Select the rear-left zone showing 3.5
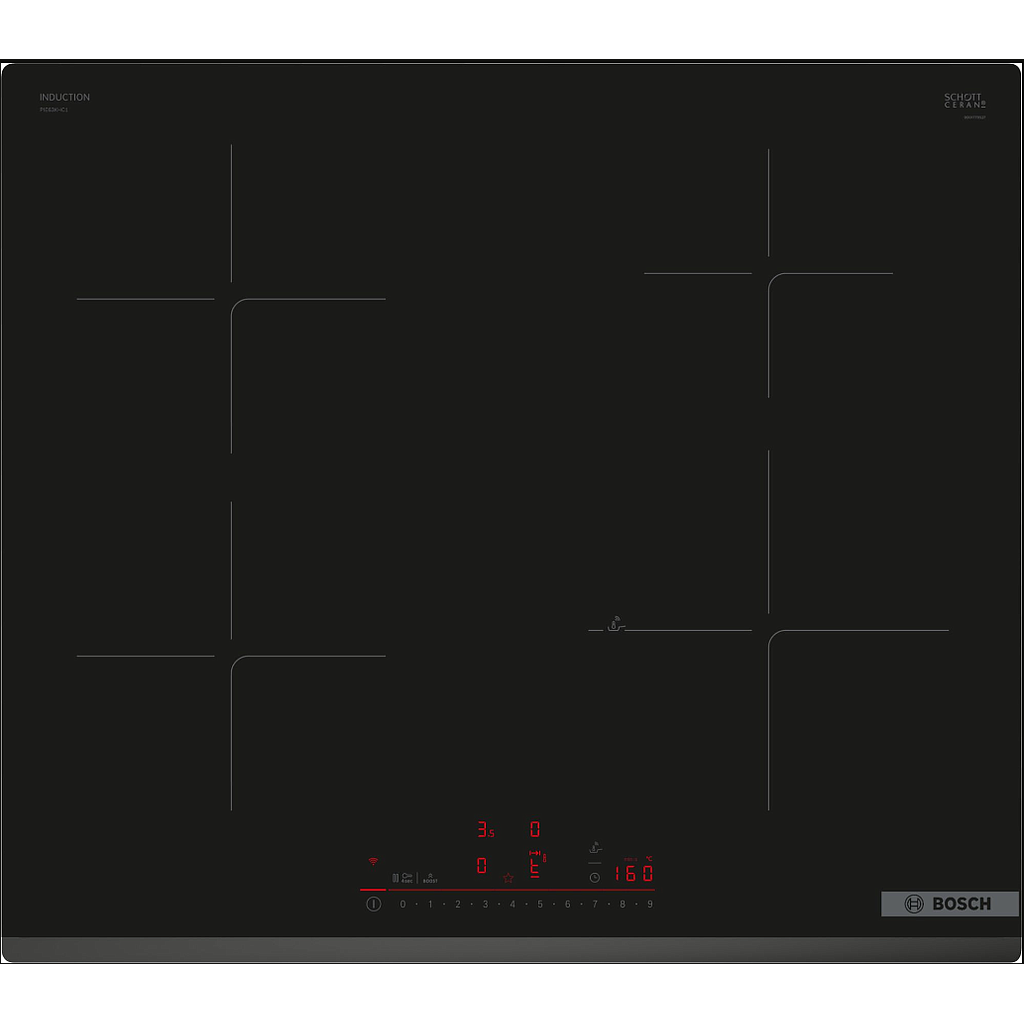This screenshot has height=1024, width=1024. 484,830
